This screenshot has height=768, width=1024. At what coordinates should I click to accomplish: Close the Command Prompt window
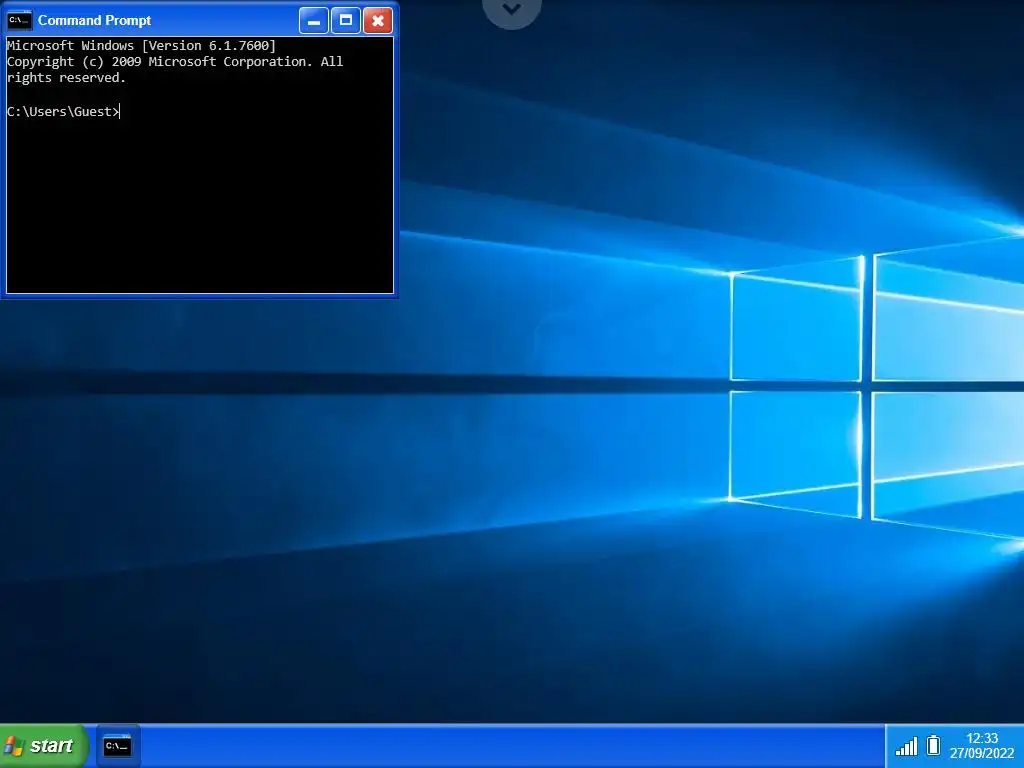(378, 20)
